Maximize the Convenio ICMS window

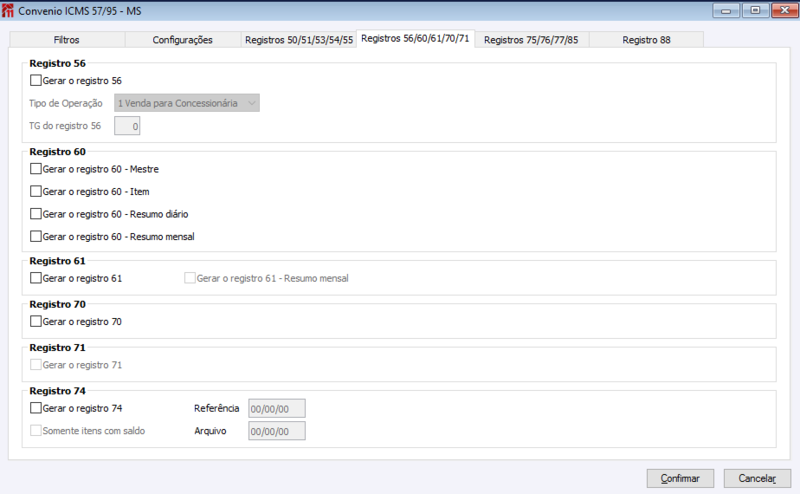[755, 10]
